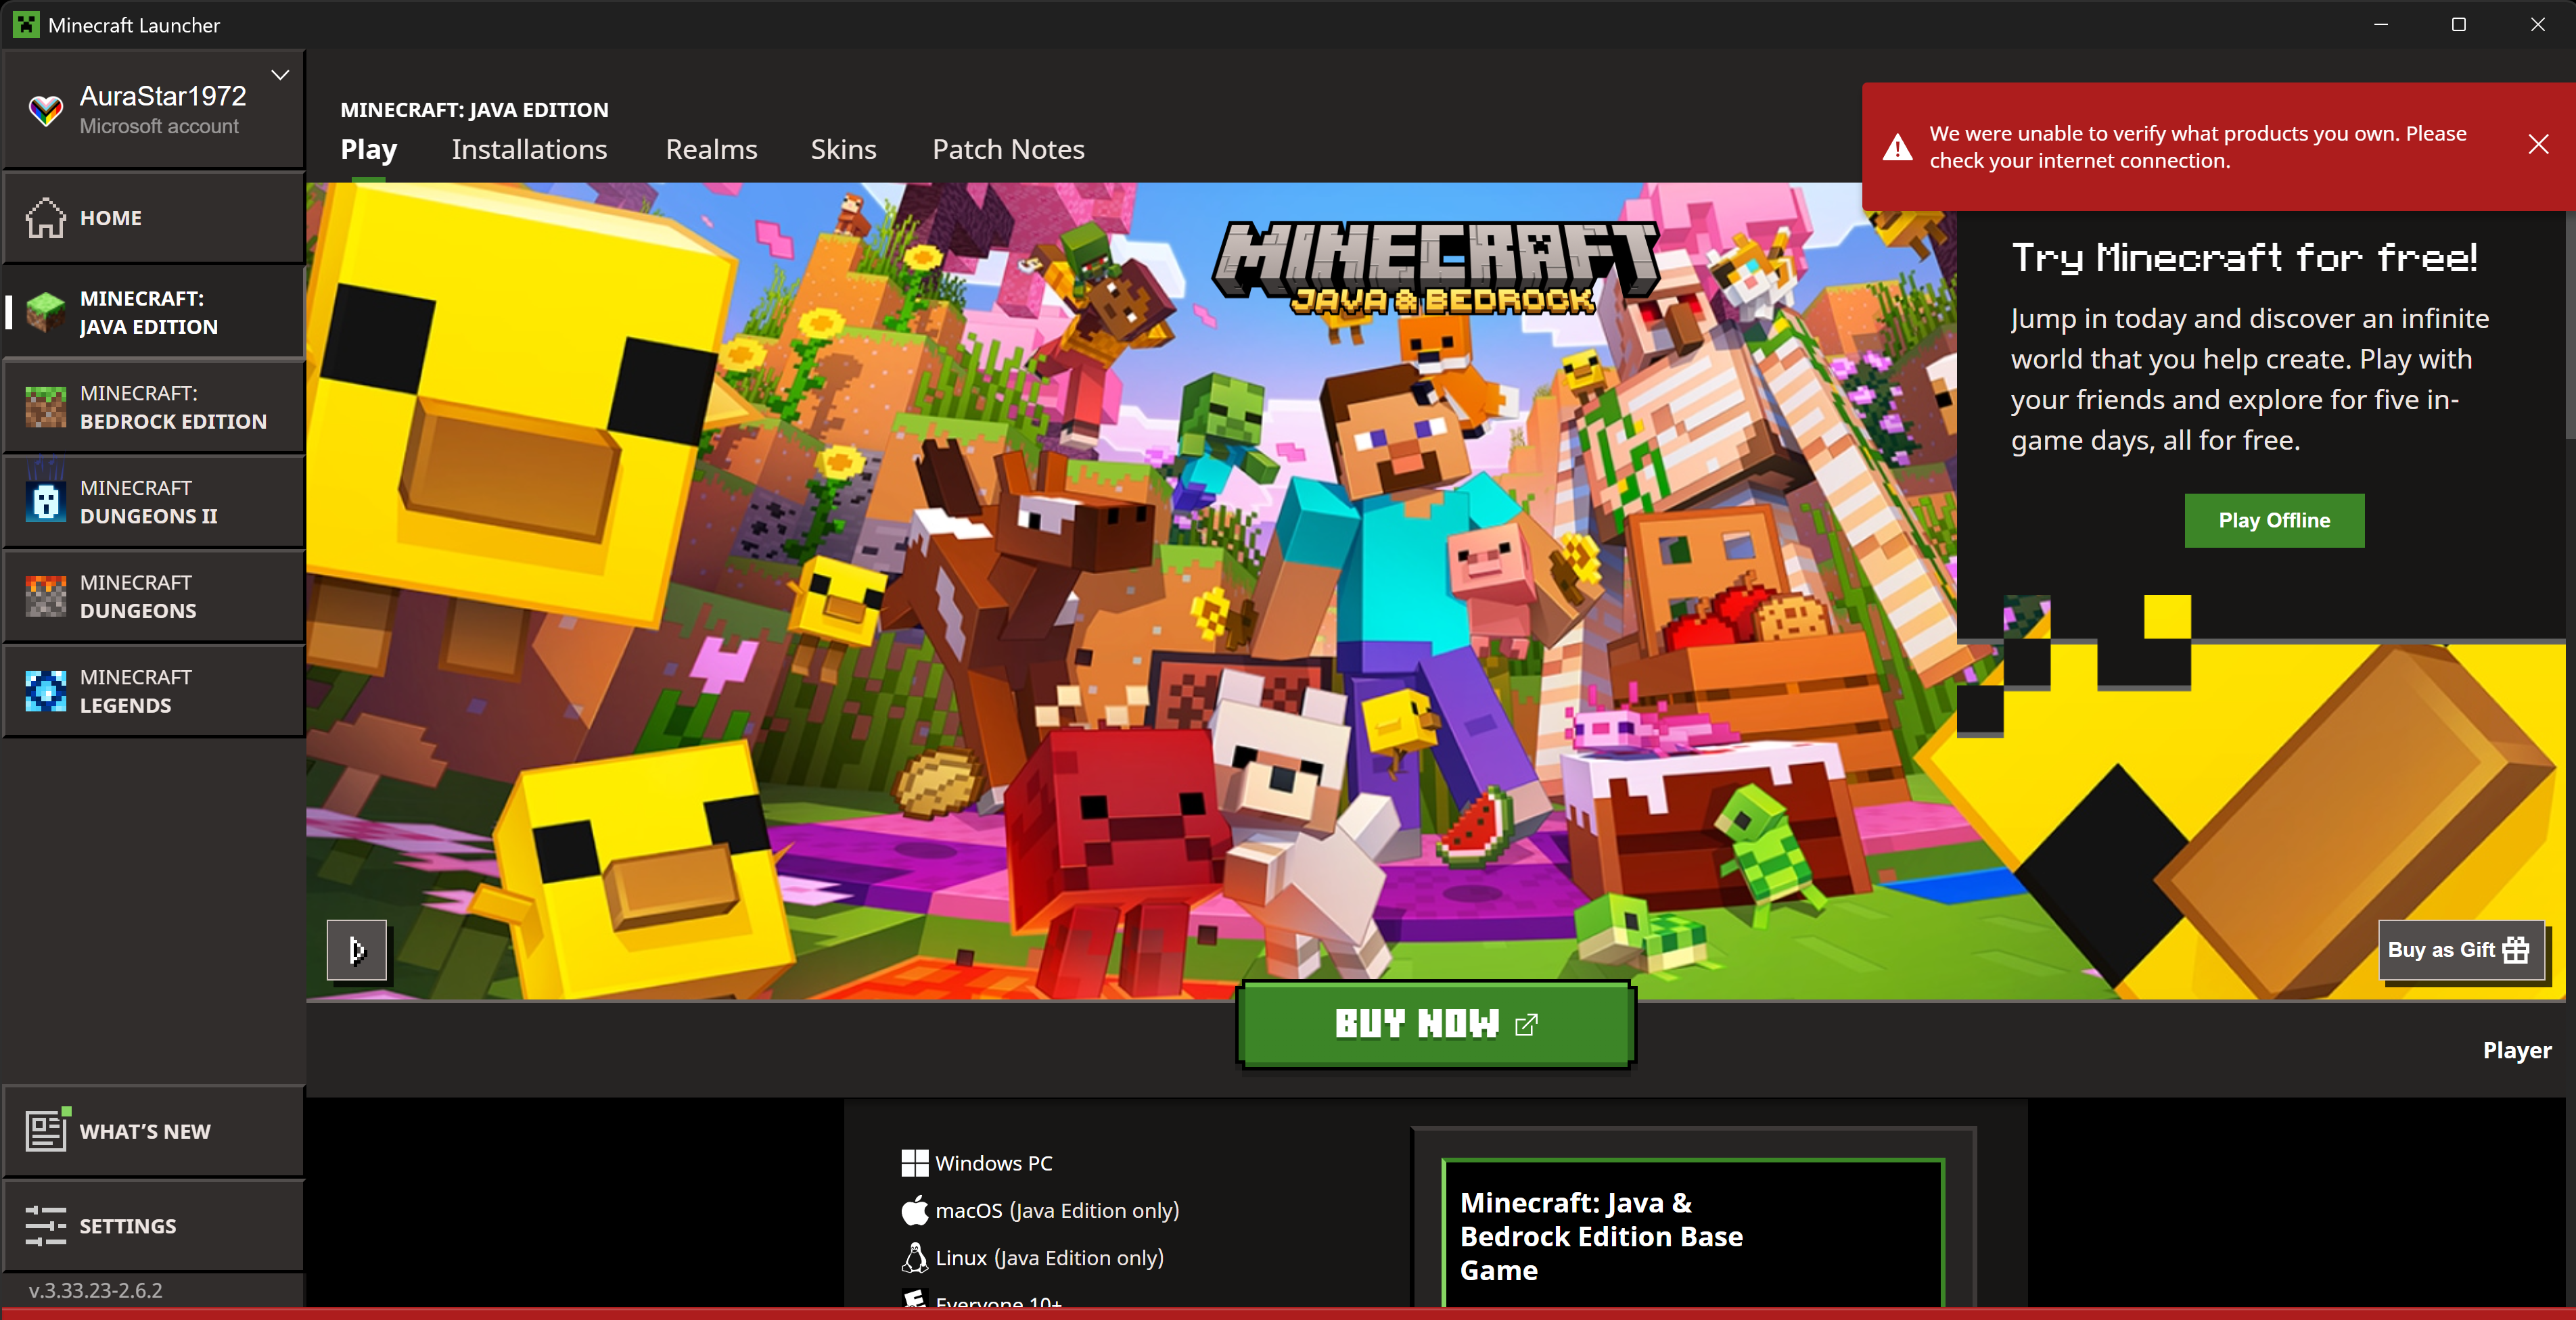Open the Skins tab
2576x1320 pixels.
[843, 149]
